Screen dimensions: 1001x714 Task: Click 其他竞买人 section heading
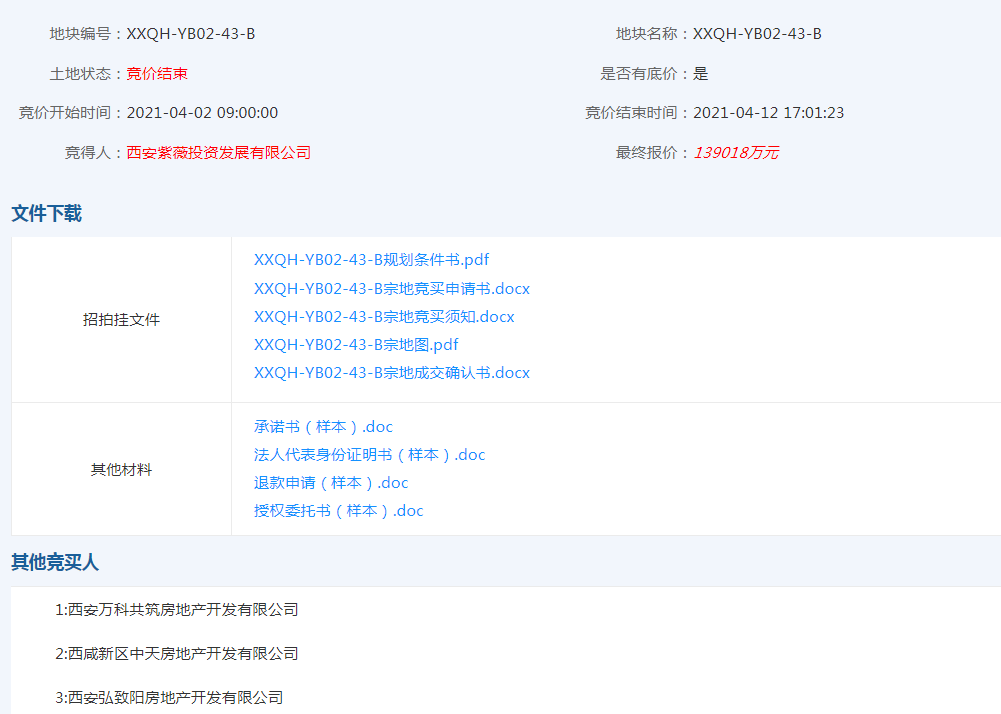[x=55, y=563]
